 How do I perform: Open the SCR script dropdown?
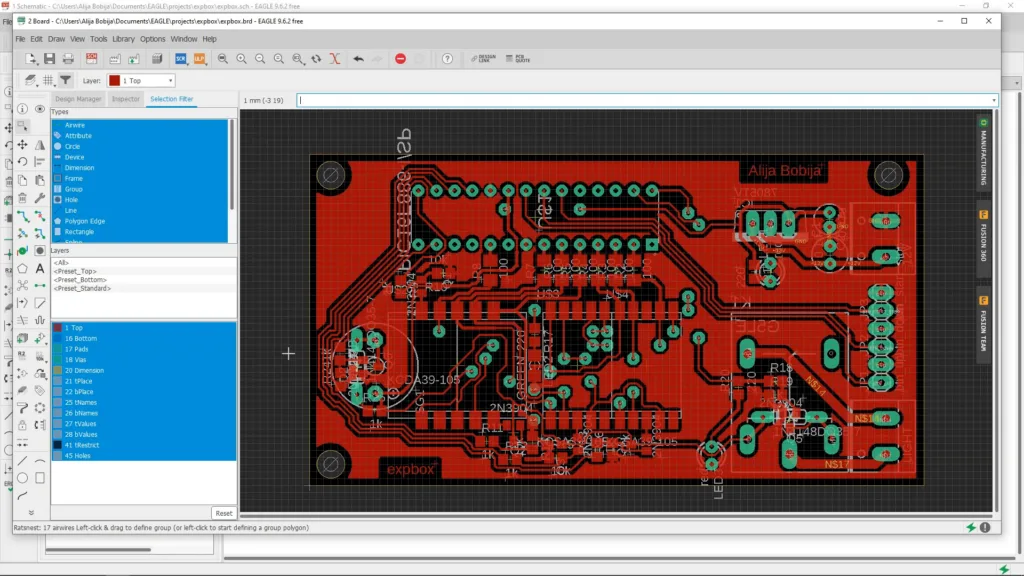(181, 59)
